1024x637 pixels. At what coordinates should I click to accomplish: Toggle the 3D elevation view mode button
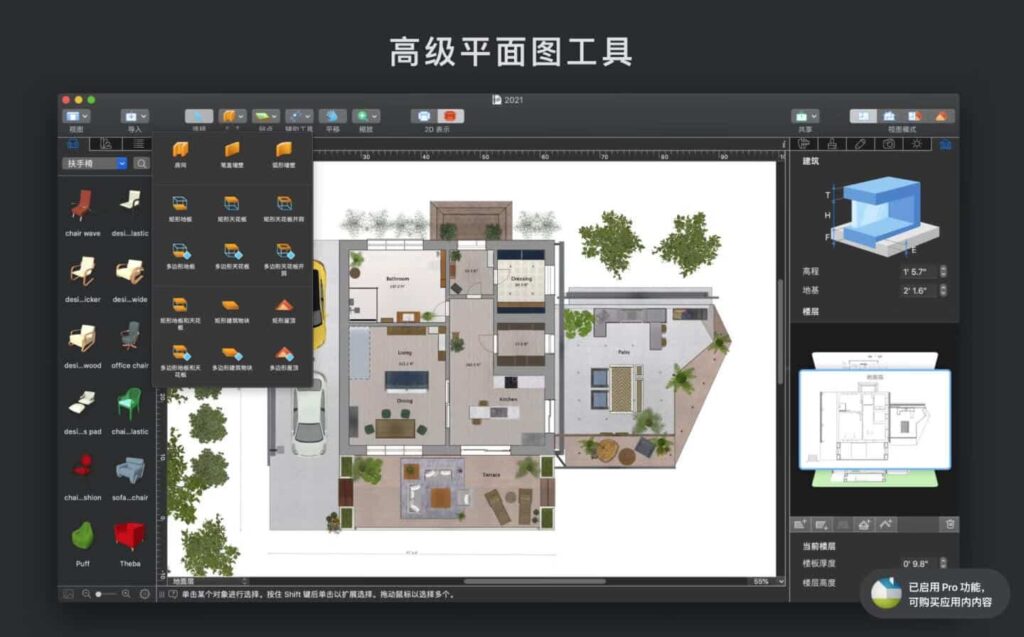[x=888, y=115]
